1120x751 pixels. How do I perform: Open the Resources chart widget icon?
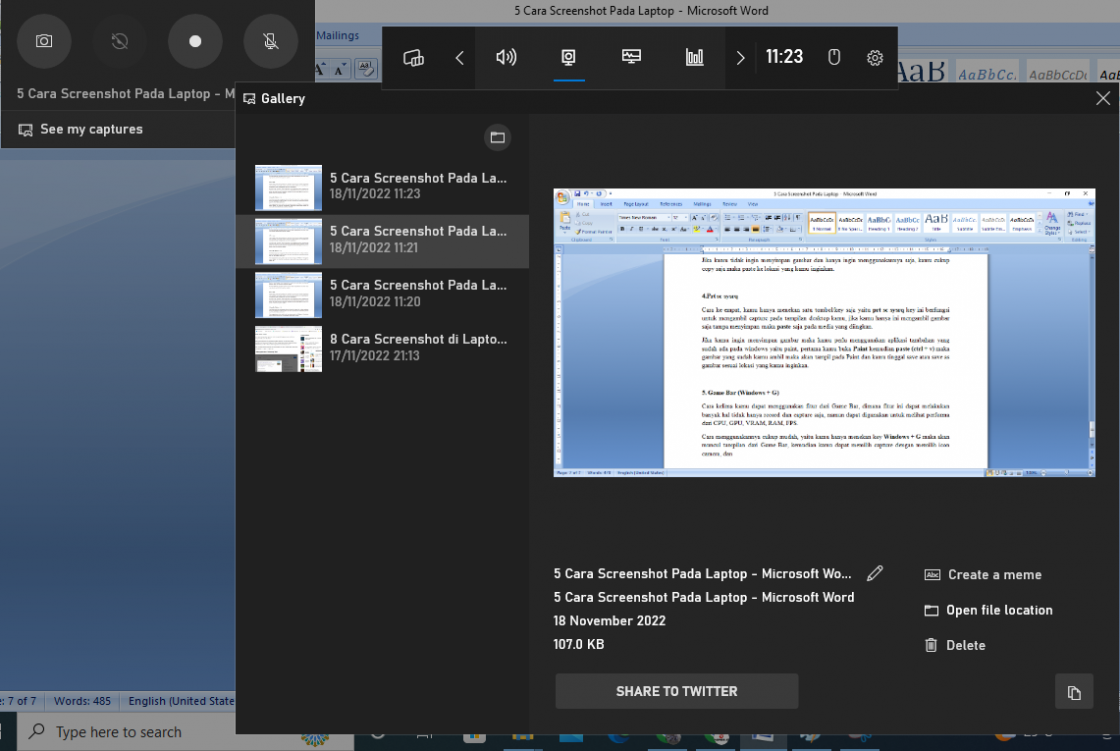point(694,58)
